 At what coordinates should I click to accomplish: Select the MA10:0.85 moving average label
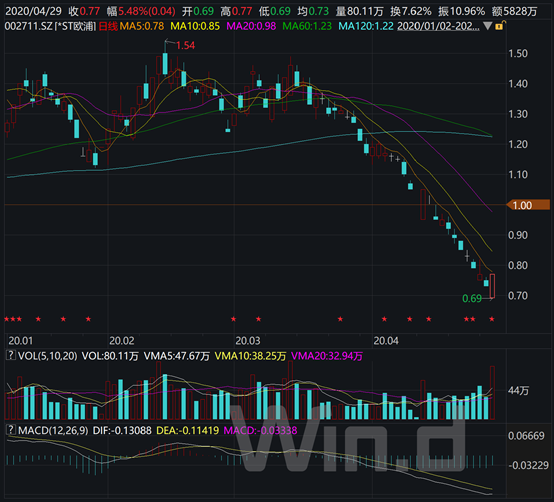click(195, 26)
